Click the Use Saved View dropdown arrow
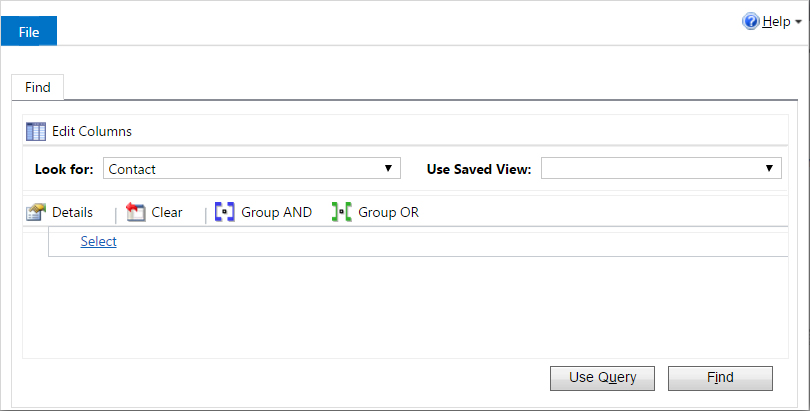The image size is (810, 411). point(769,168)
